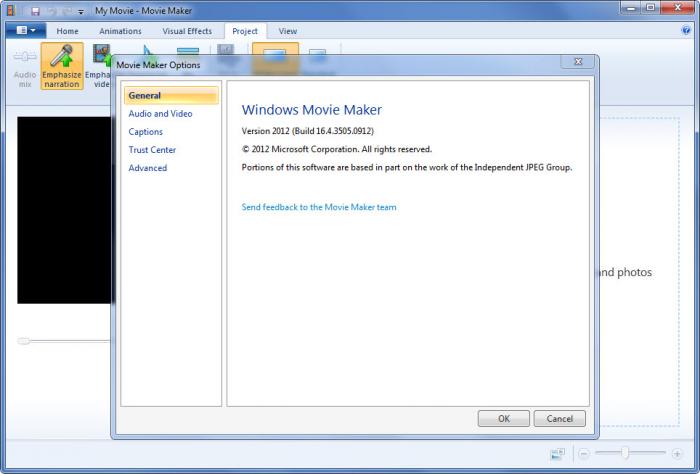Screen dimensions: 700x474
Task: Click the thumbnail size icon in the status bar
Action: tap(558, 454)
